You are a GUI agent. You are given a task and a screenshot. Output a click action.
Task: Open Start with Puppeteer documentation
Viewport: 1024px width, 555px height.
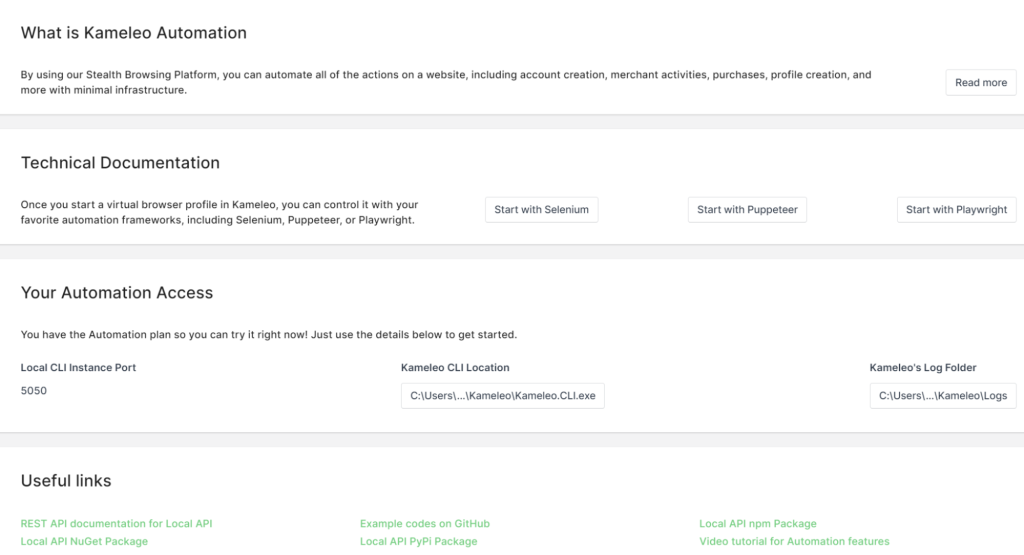pos(747,210)
